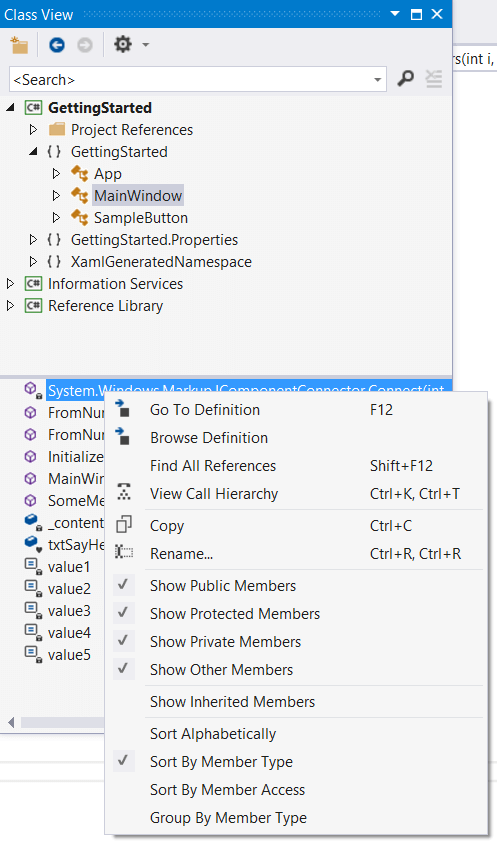Select the value5 member

click(x=68, y=655)
